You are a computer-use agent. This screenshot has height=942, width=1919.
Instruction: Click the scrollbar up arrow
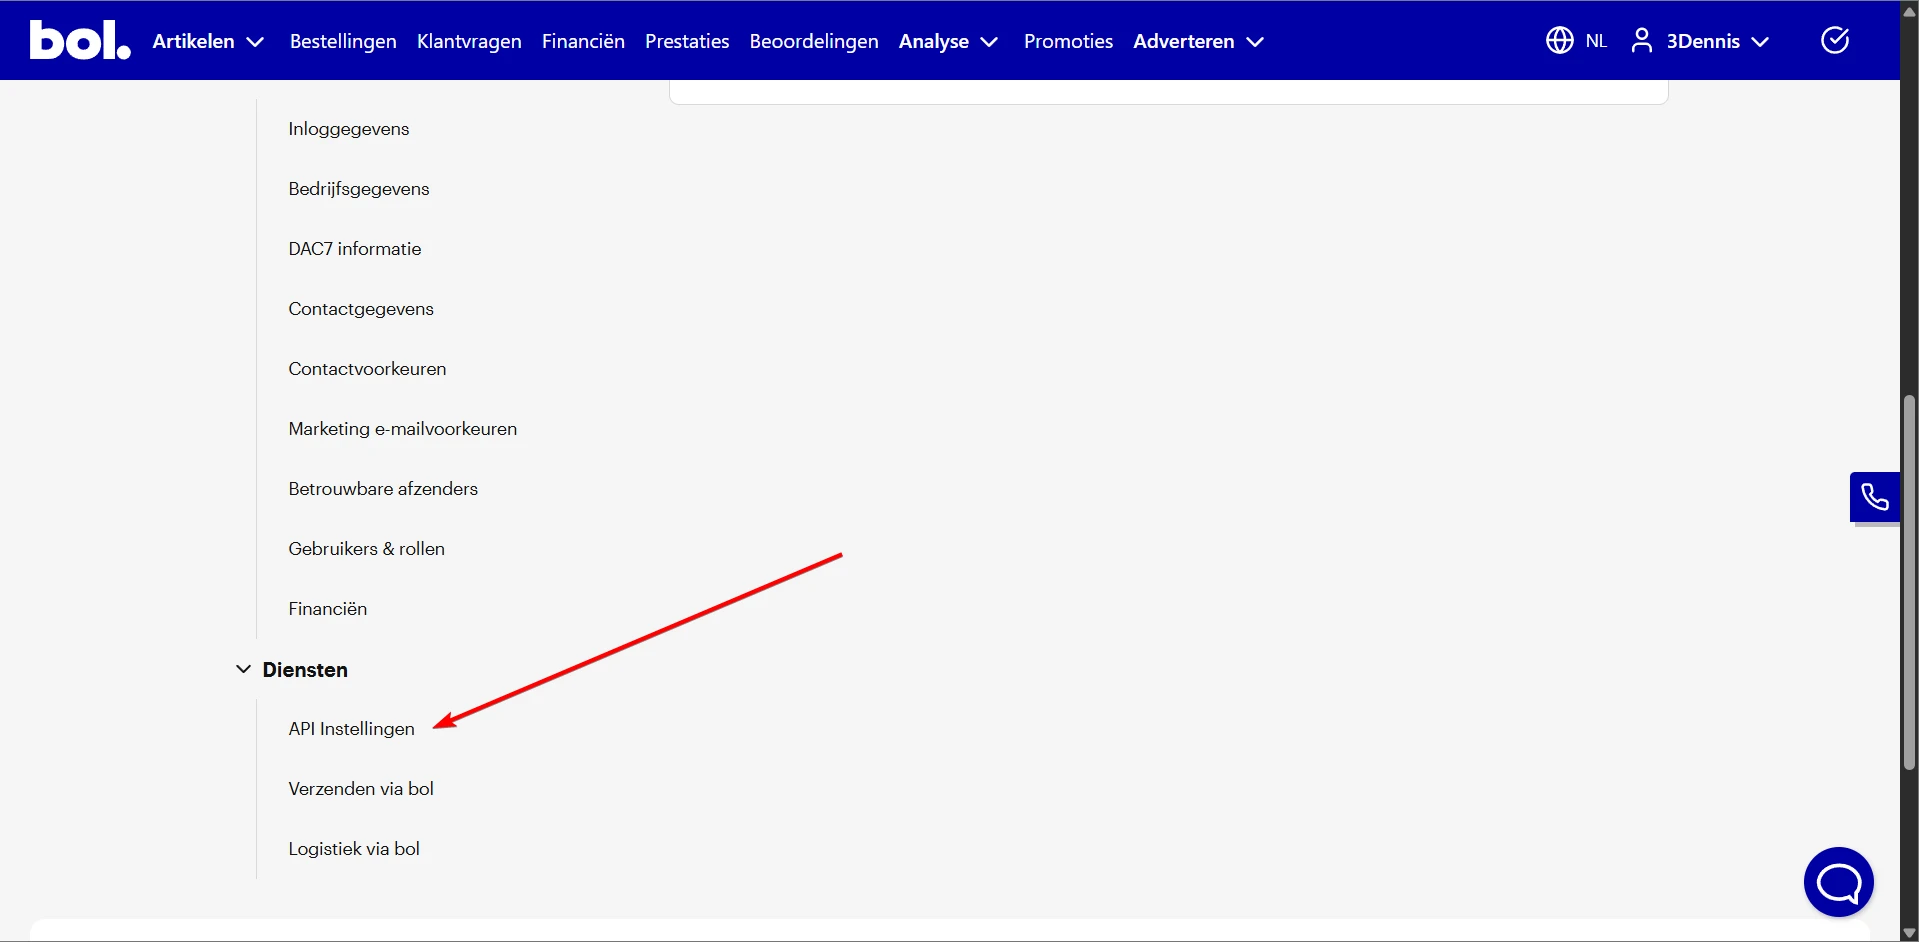coord(1909,10)
